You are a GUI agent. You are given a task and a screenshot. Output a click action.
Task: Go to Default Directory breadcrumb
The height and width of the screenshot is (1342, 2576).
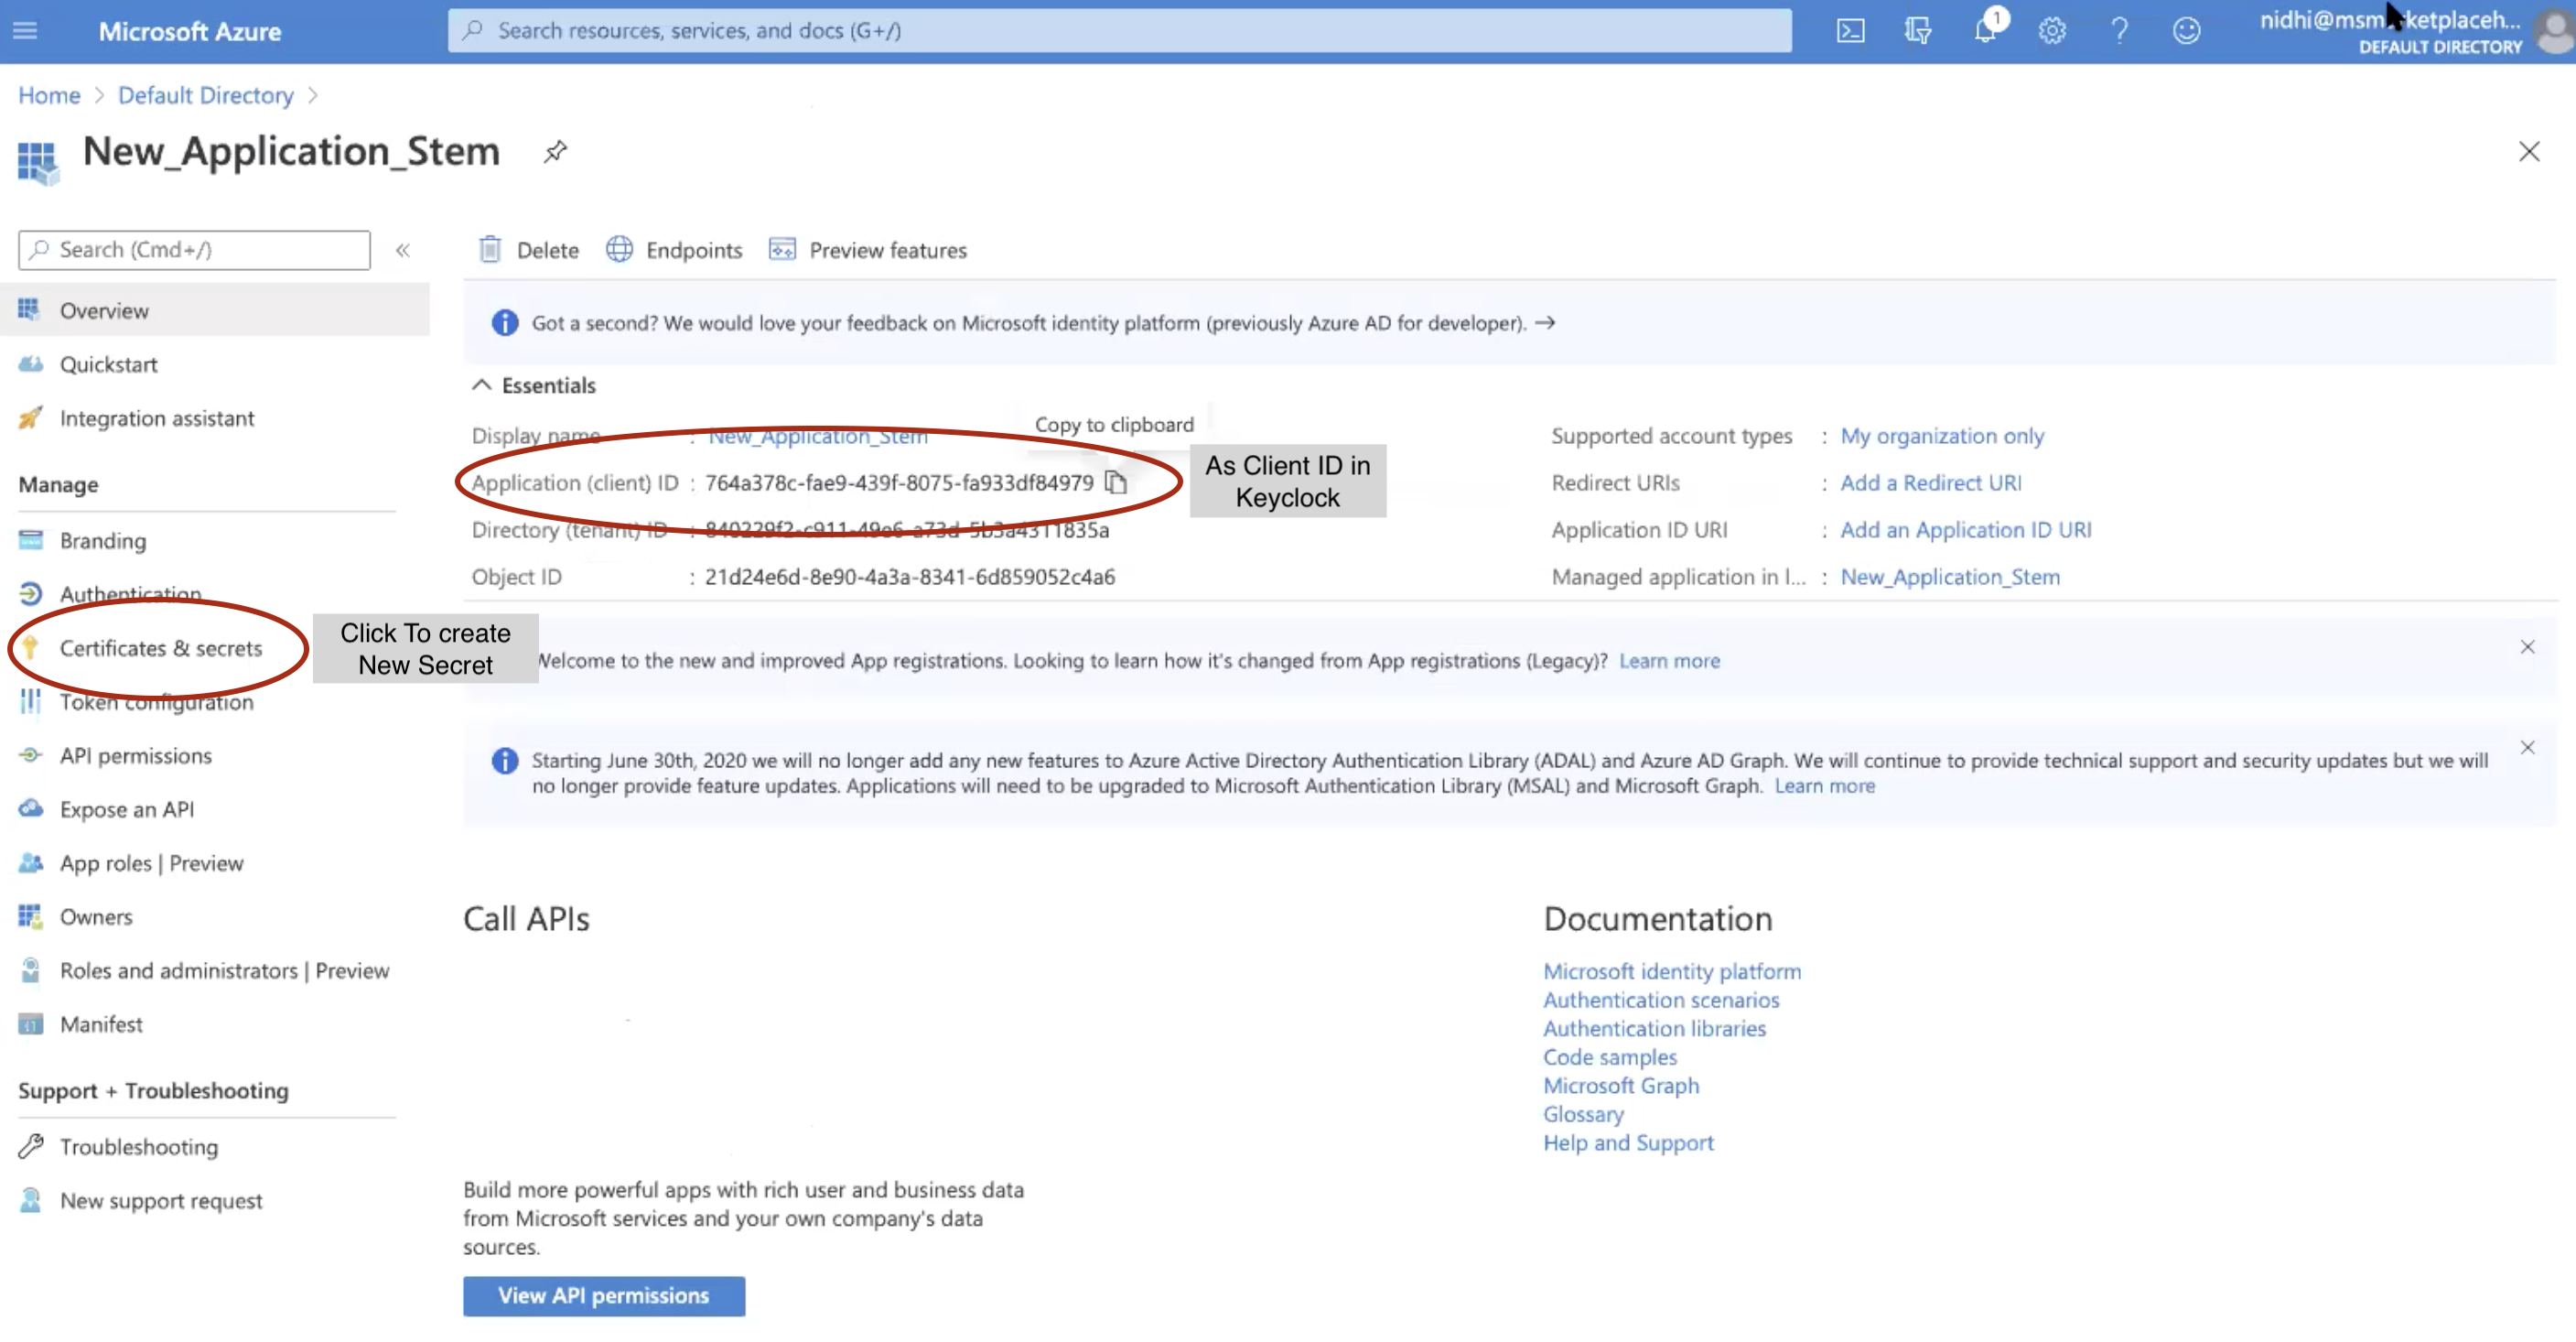pos(206,95)
